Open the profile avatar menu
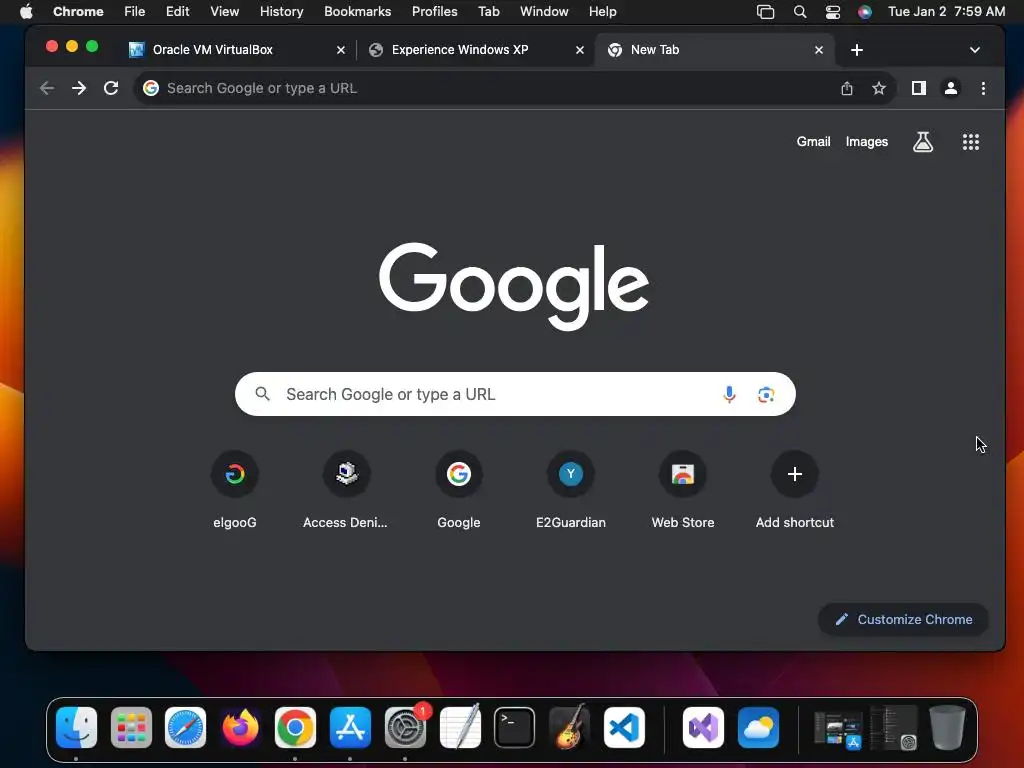Image resolution: width=1024 pixels, height=768 pixels. pos(951,88)
